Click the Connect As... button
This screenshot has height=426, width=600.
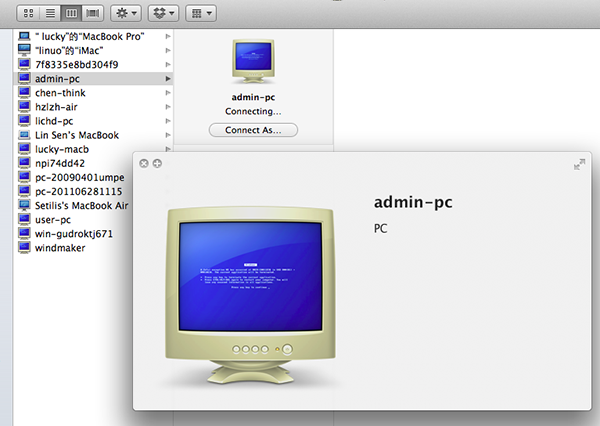coord(253,130)
